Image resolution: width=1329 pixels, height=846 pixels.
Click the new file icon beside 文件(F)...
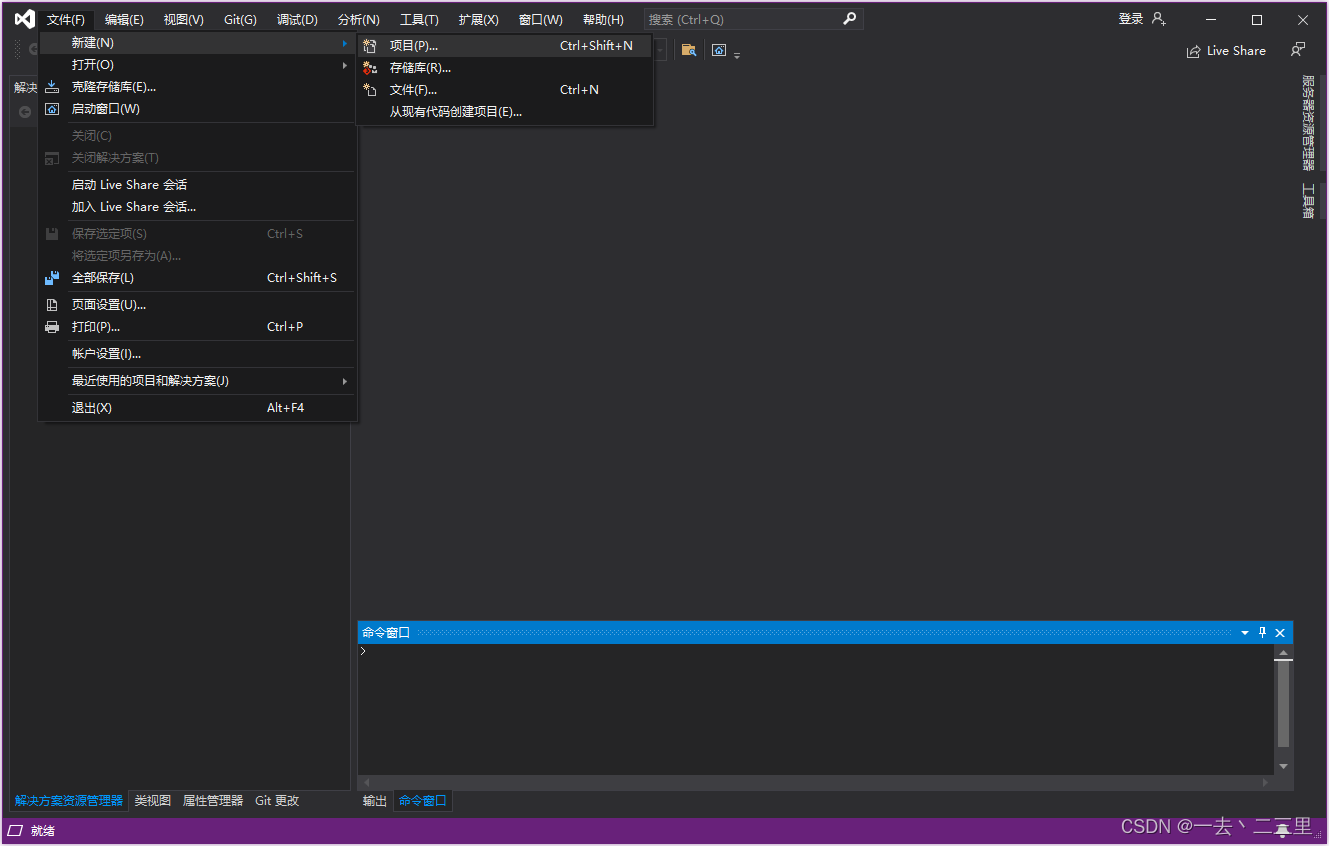coord(370,90)
